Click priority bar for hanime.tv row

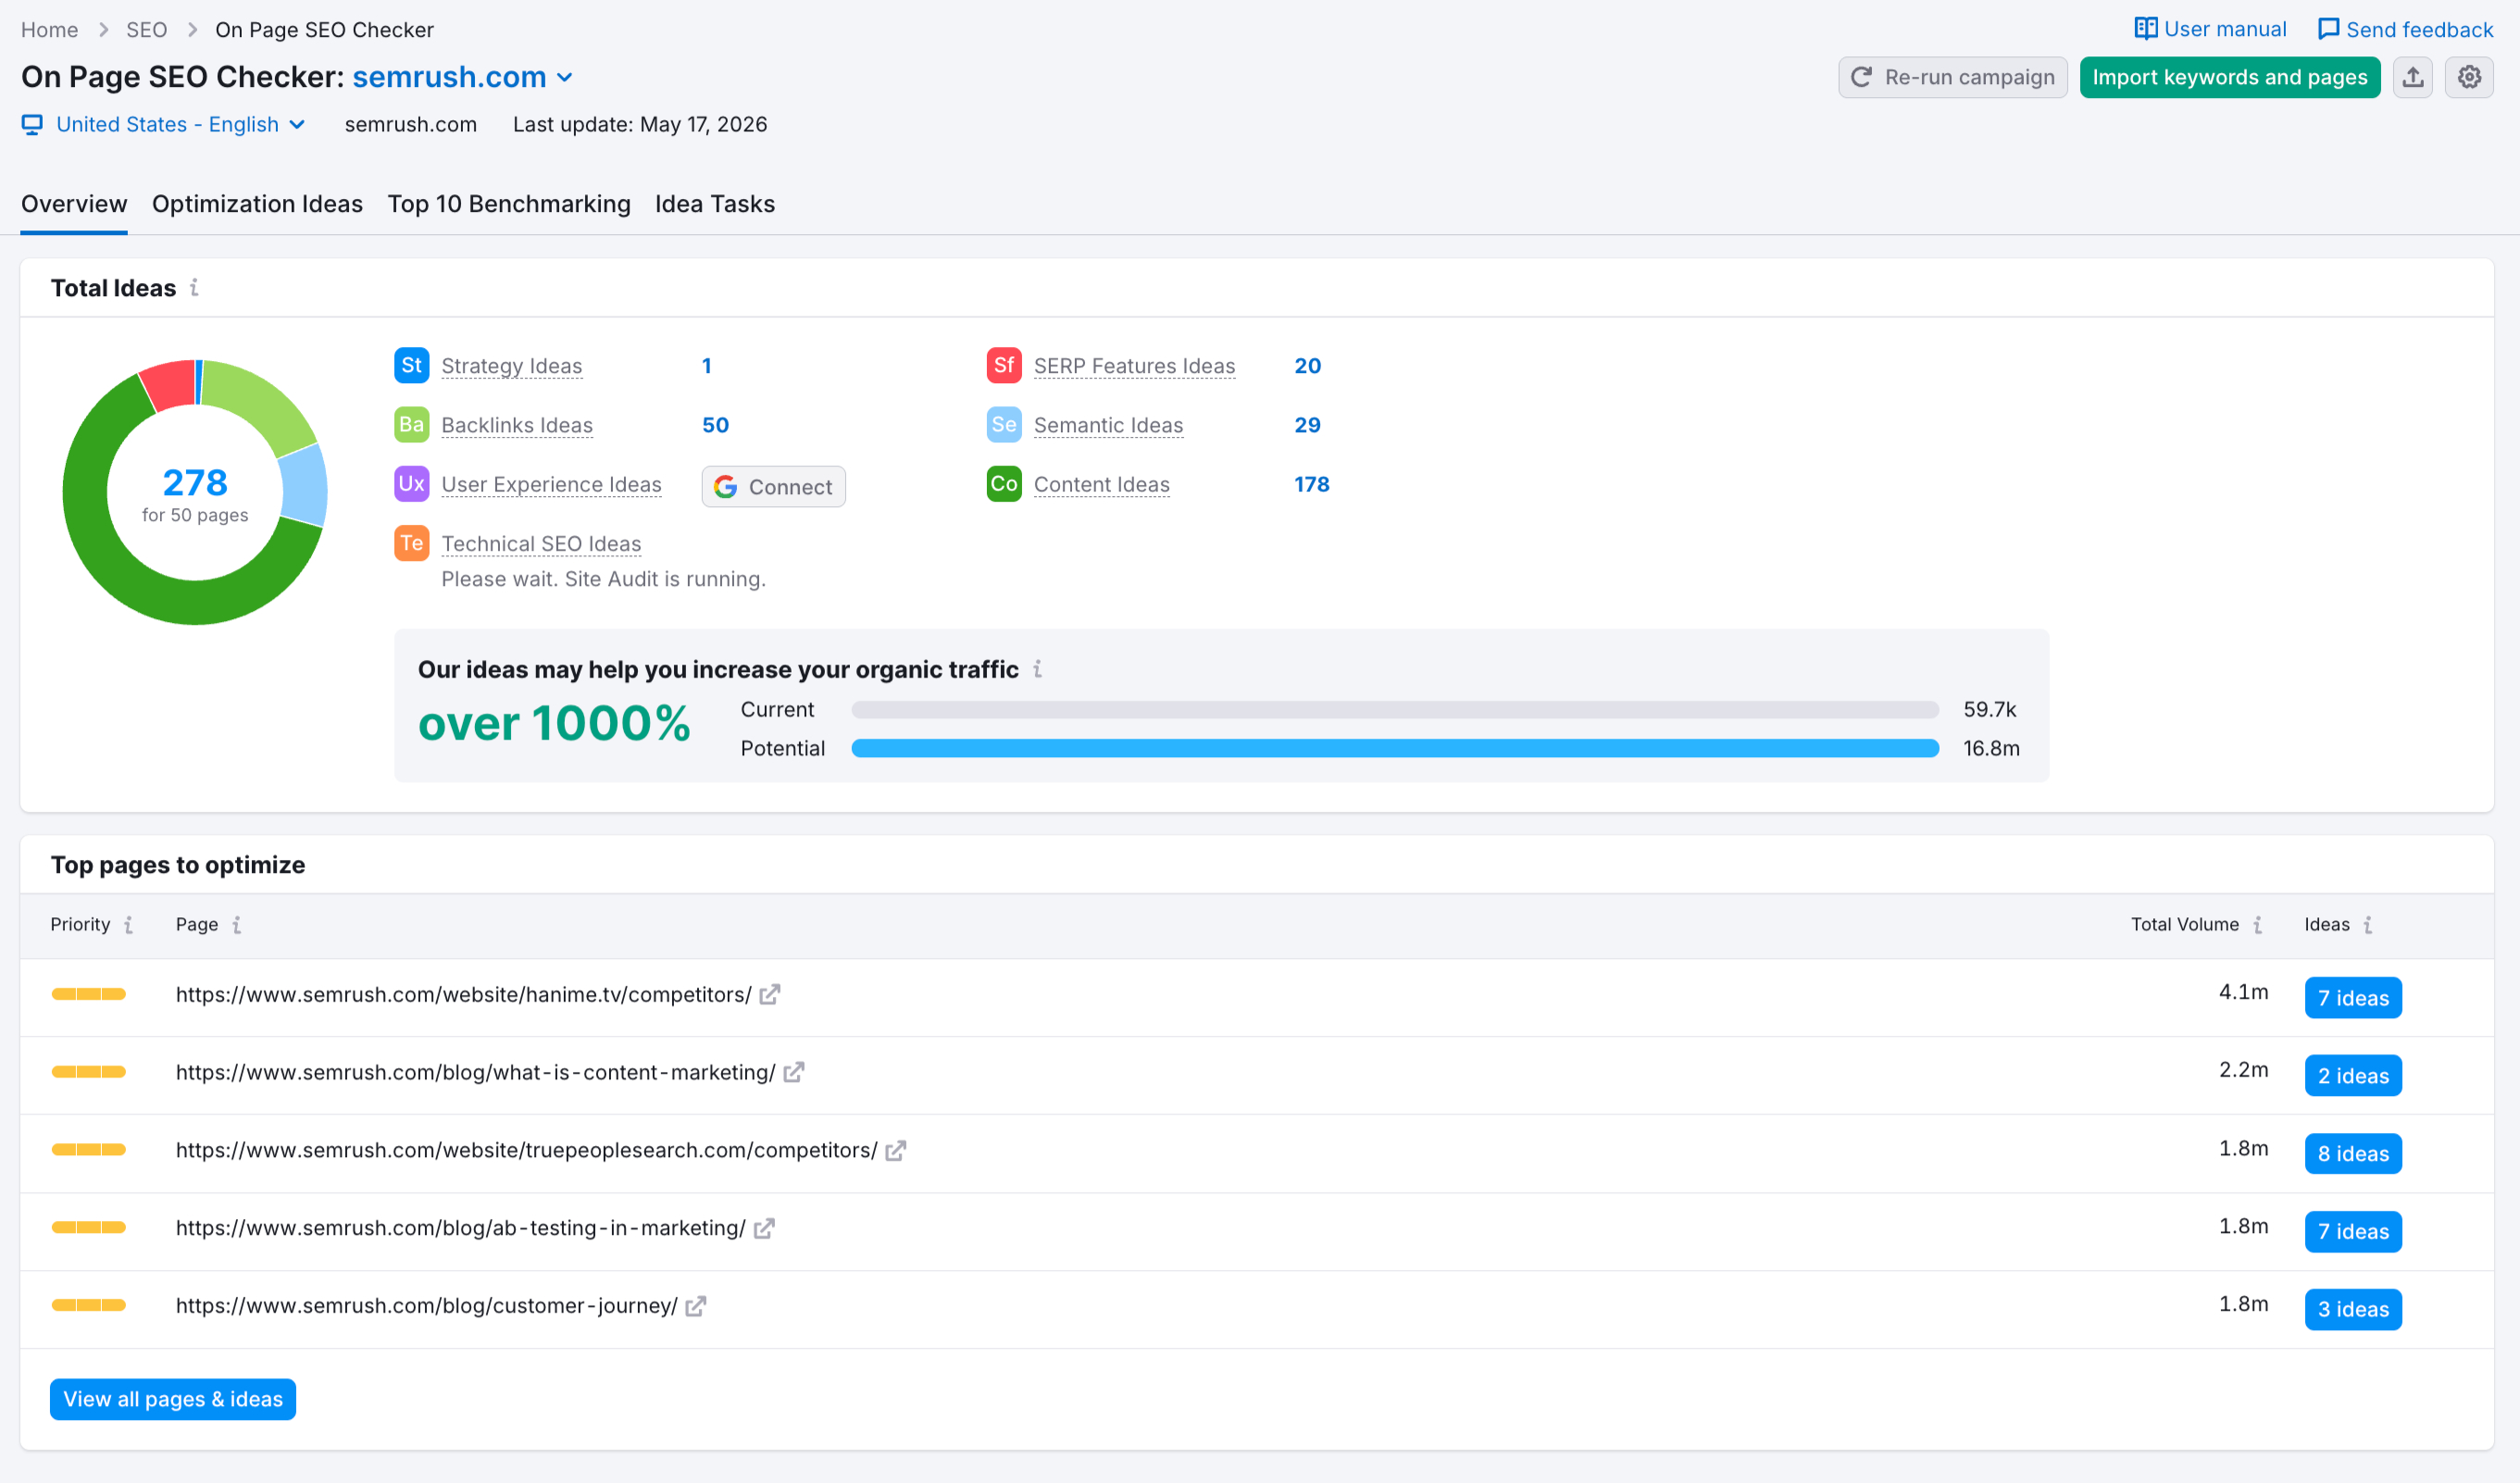point(88,994)
